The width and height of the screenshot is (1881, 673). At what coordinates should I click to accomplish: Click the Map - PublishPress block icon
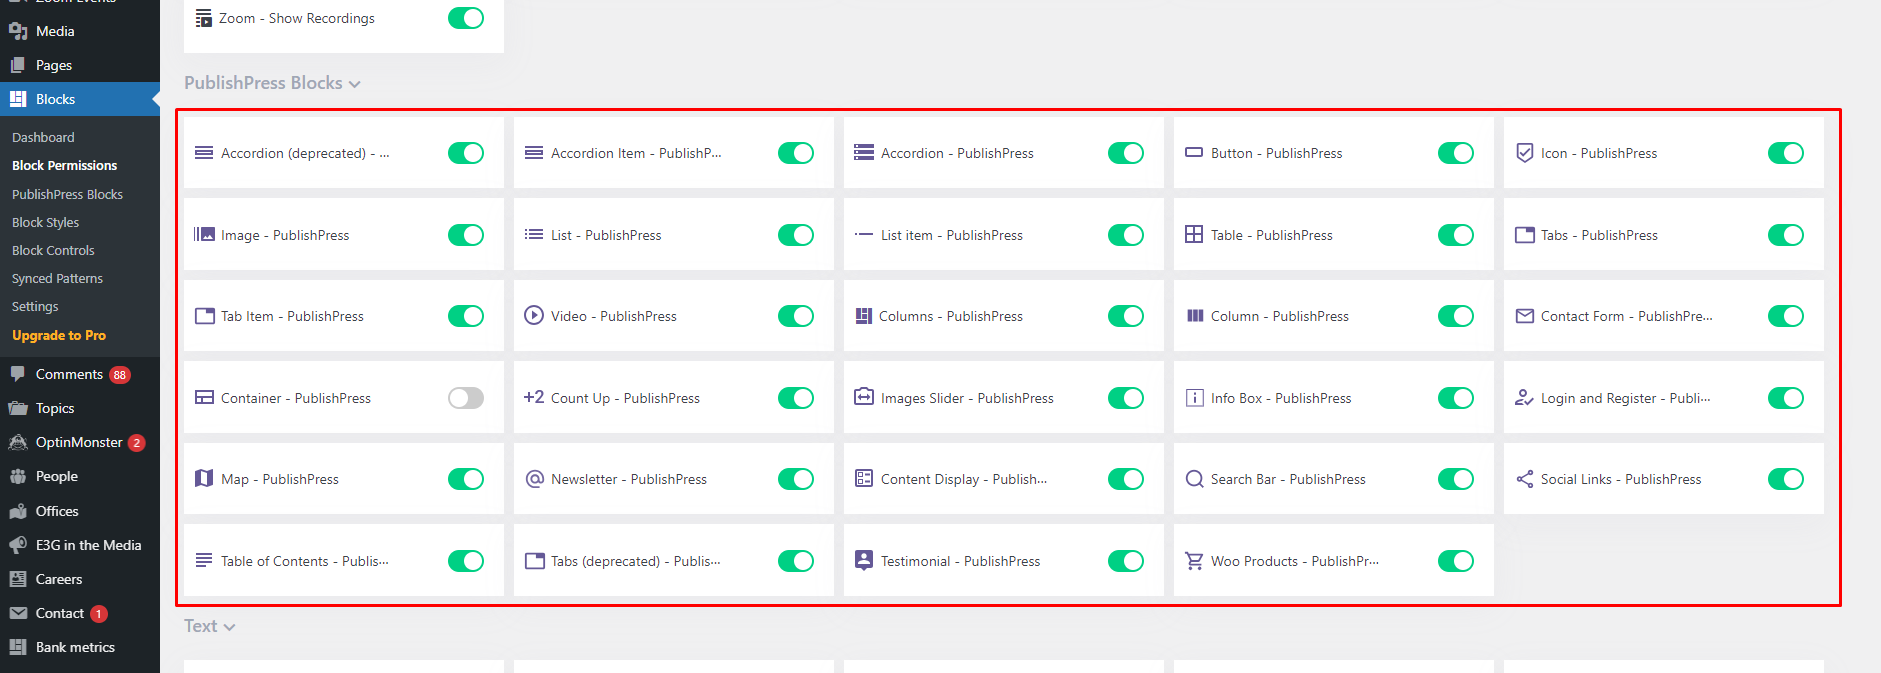[204, 478]
